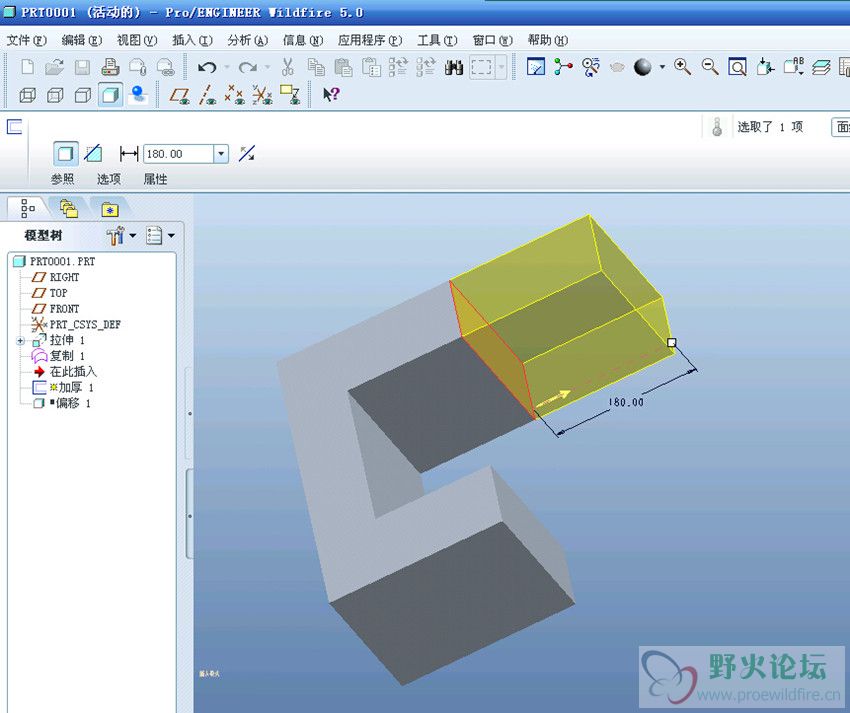The width and height of the screenshot is (850, 713).
Task: Create a new file icon
Action: coord(27,67)
